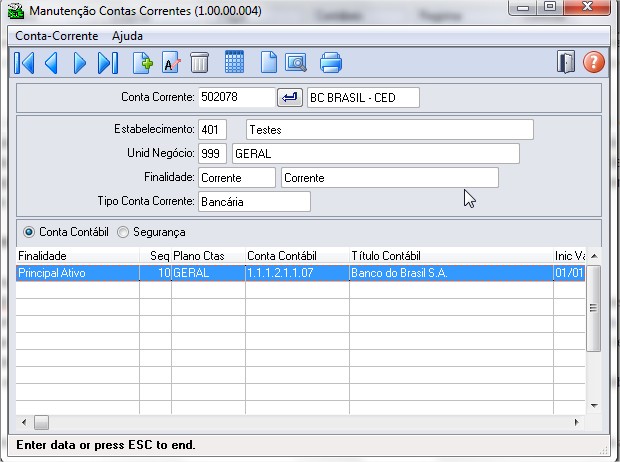Print using the printer icon

pos(331,63)
